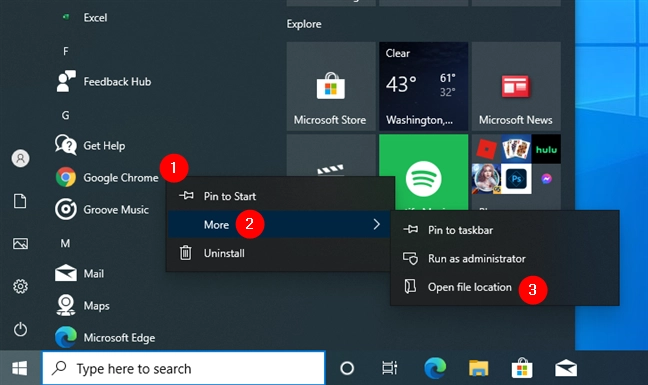The width and height of the screenshot is (648, 385).
Task: Open Mail from the taskbar
Action: coord(566,368)
